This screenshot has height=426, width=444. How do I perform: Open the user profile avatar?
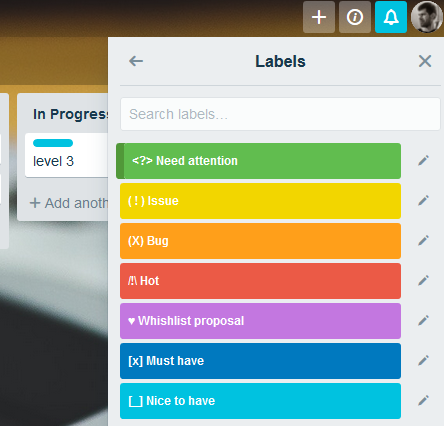click(427, 17)
